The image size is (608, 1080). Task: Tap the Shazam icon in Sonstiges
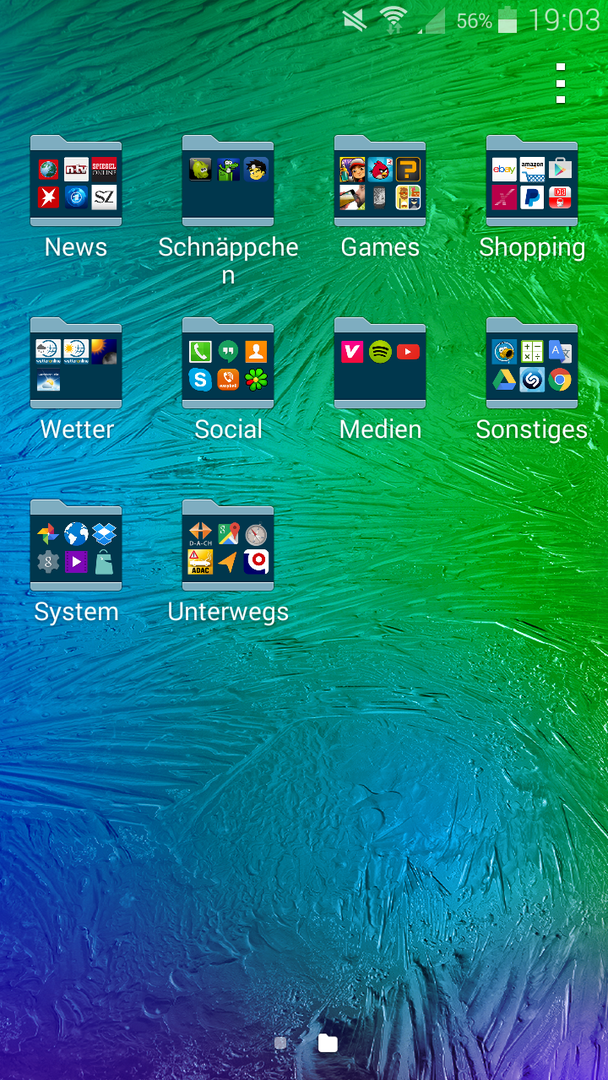(x=532, y=380)
